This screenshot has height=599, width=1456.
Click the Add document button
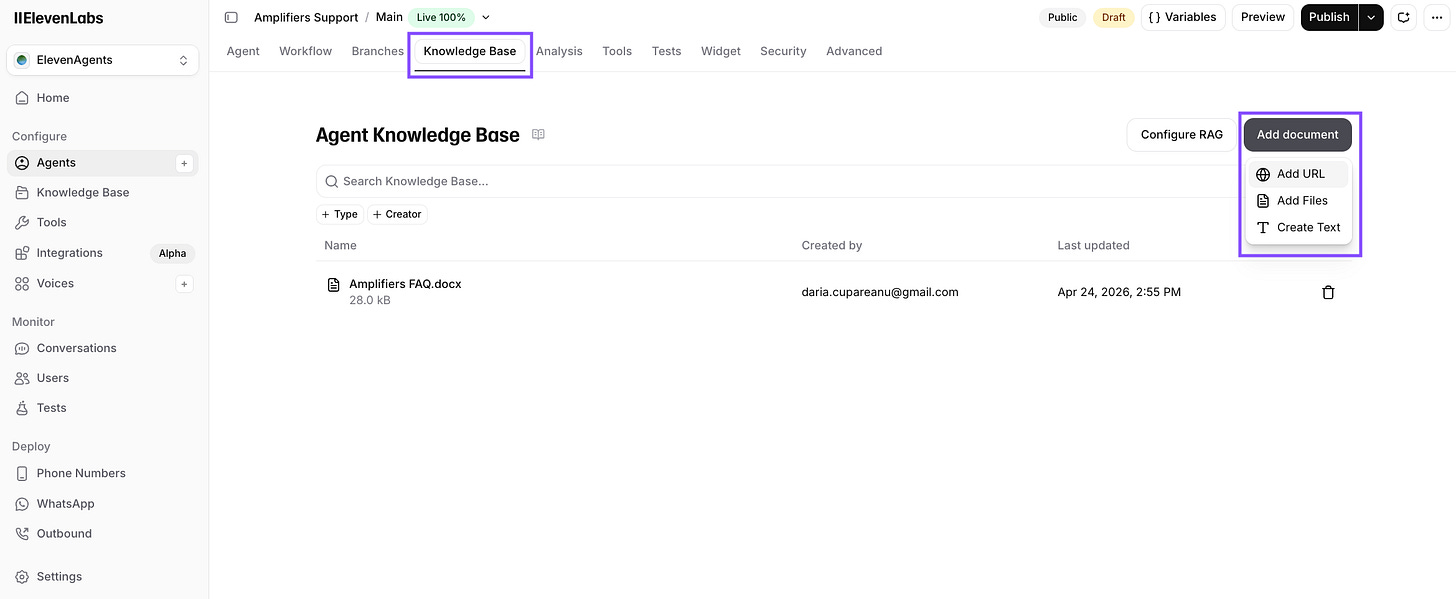point(1298,135)
